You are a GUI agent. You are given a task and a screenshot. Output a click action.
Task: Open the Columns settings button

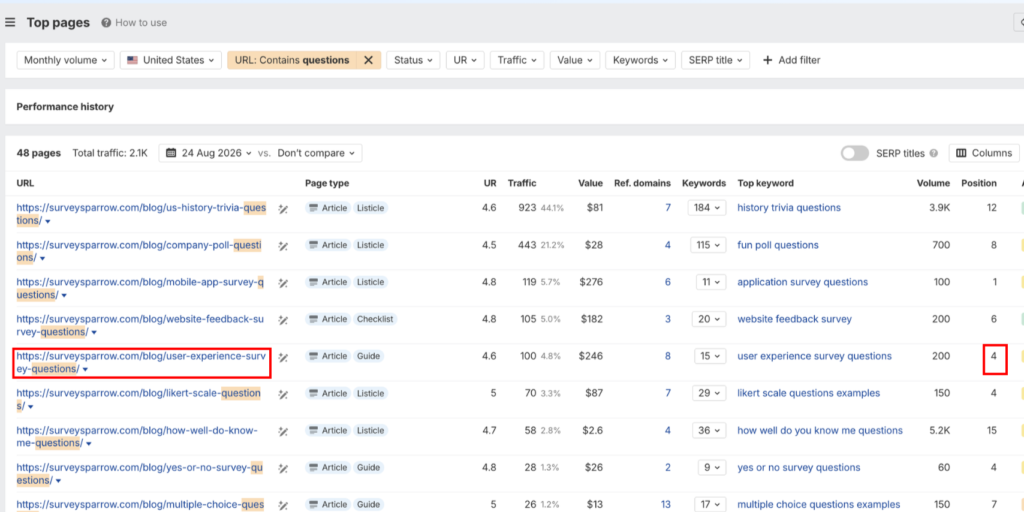(x=984, y=153)
